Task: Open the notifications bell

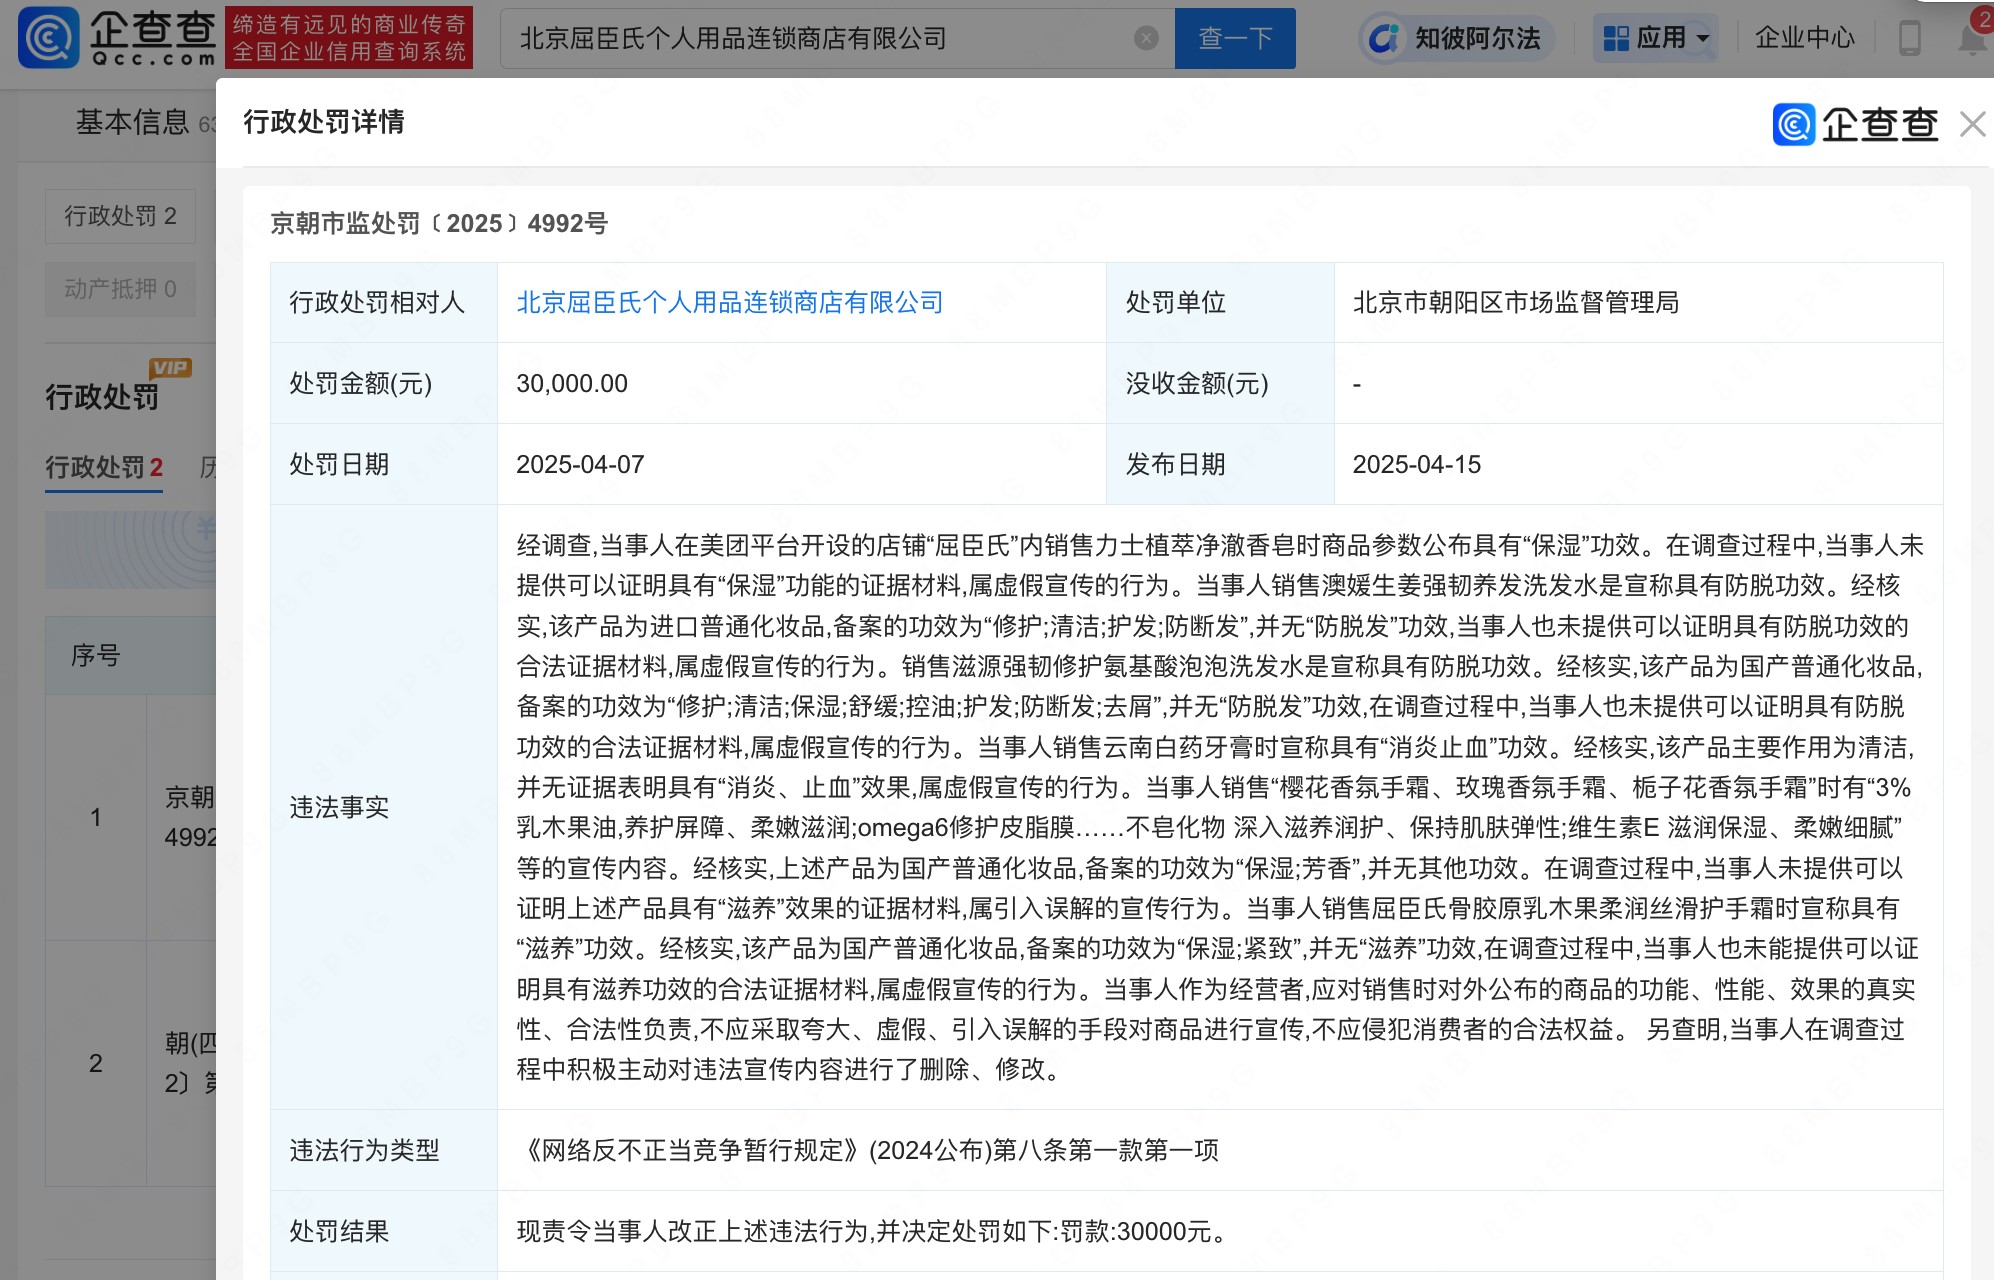Action: [1972, 39]
